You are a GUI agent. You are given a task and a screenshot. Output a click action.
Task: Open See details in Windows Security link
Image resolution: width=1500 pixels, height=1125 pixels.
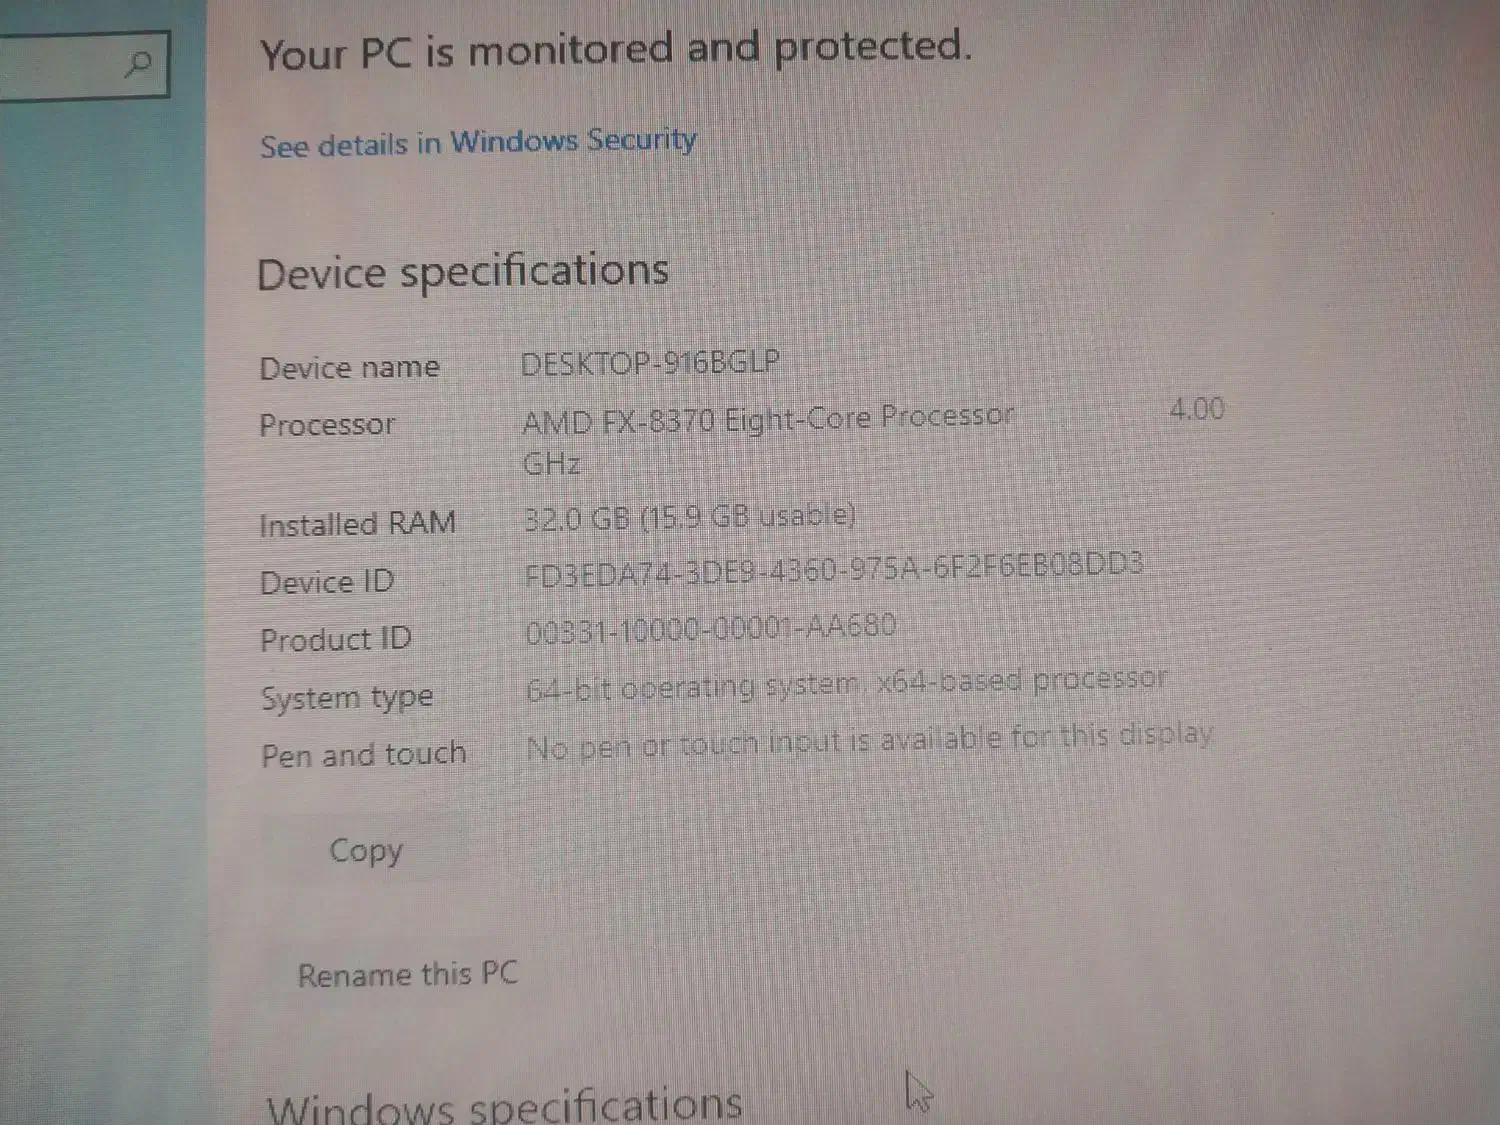click(478, 142)
